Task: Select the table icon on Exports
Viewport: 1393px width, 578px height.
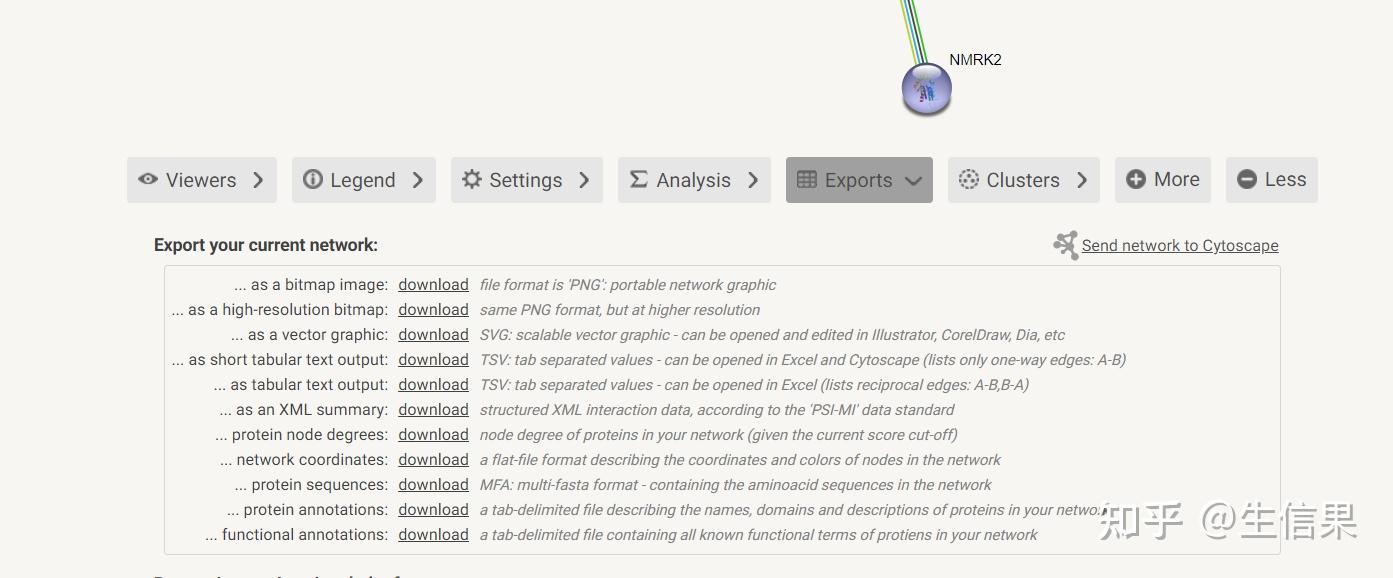Action: tap(806, 180)
